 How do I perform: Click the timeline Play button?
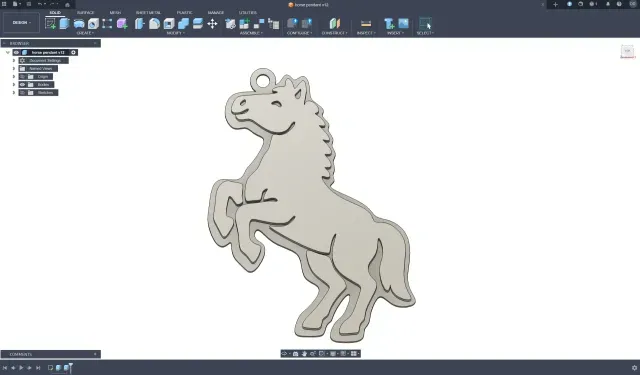21,368
